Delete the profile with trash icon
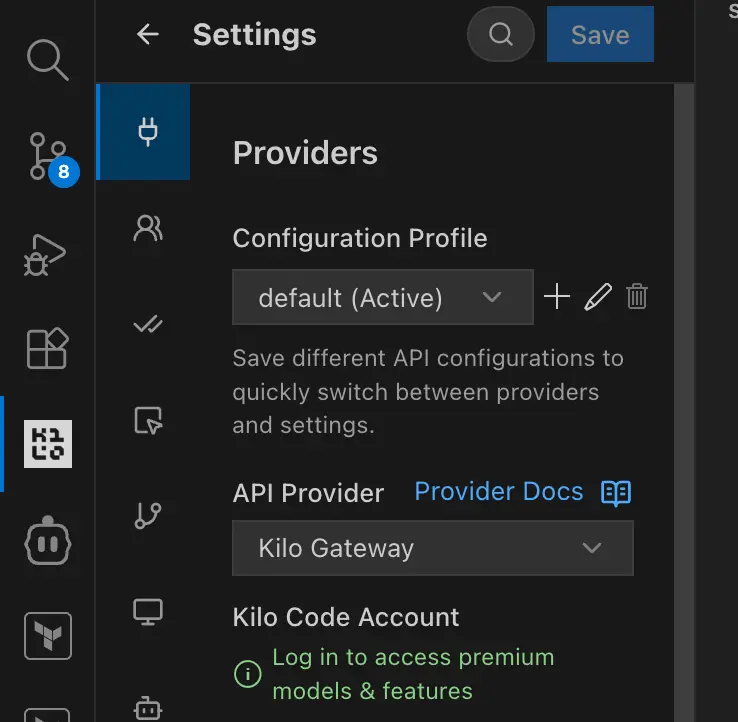Viewport: 738px width, 722px height. (637, 297)
